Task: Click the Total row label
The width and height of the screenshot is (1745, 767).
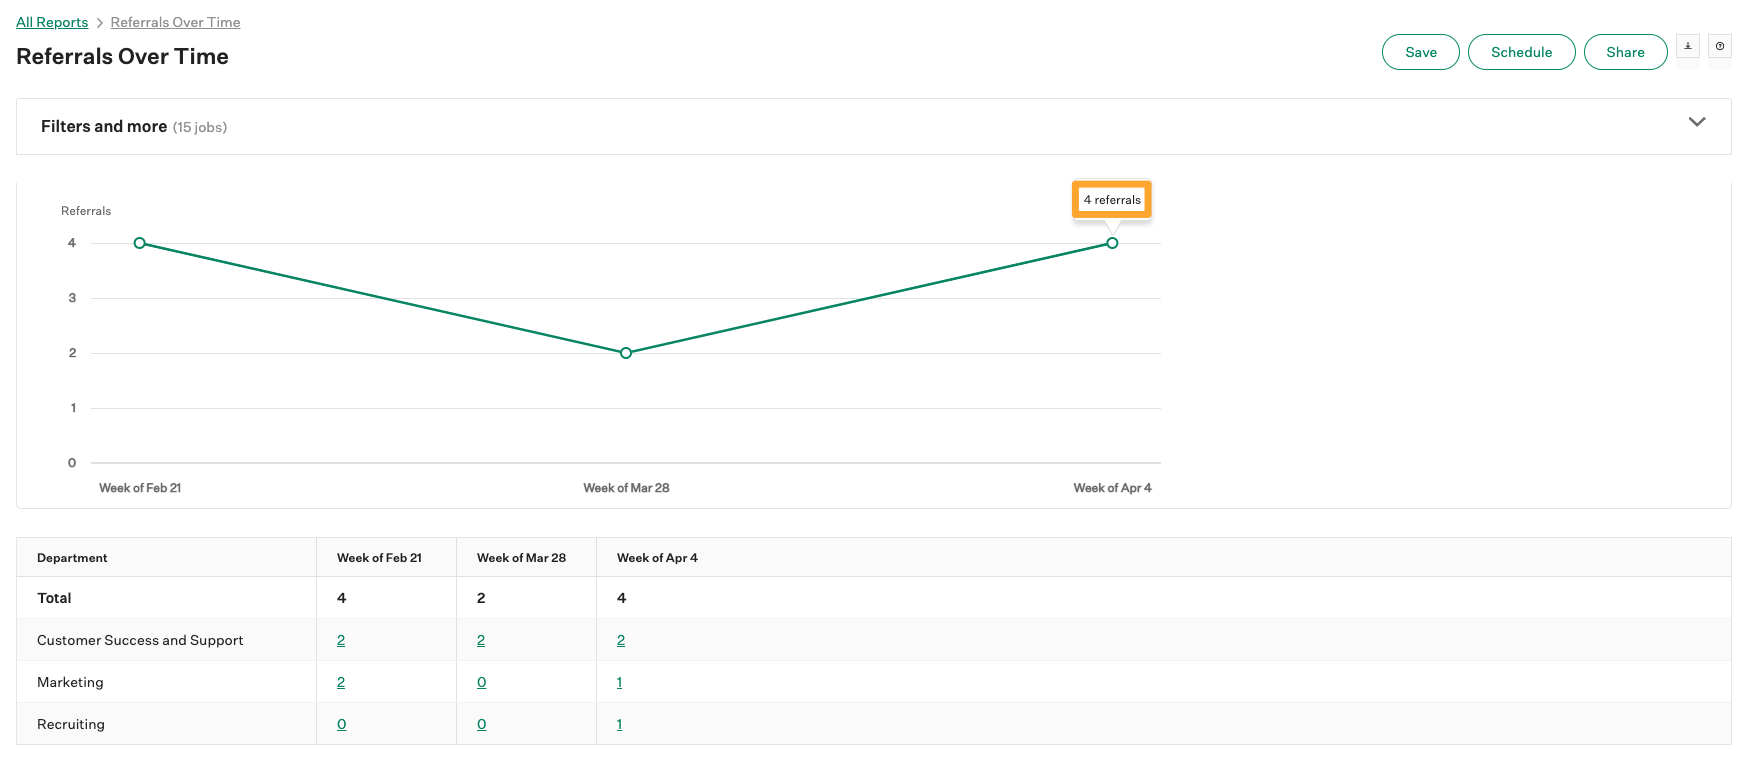Action: (54, 598)
